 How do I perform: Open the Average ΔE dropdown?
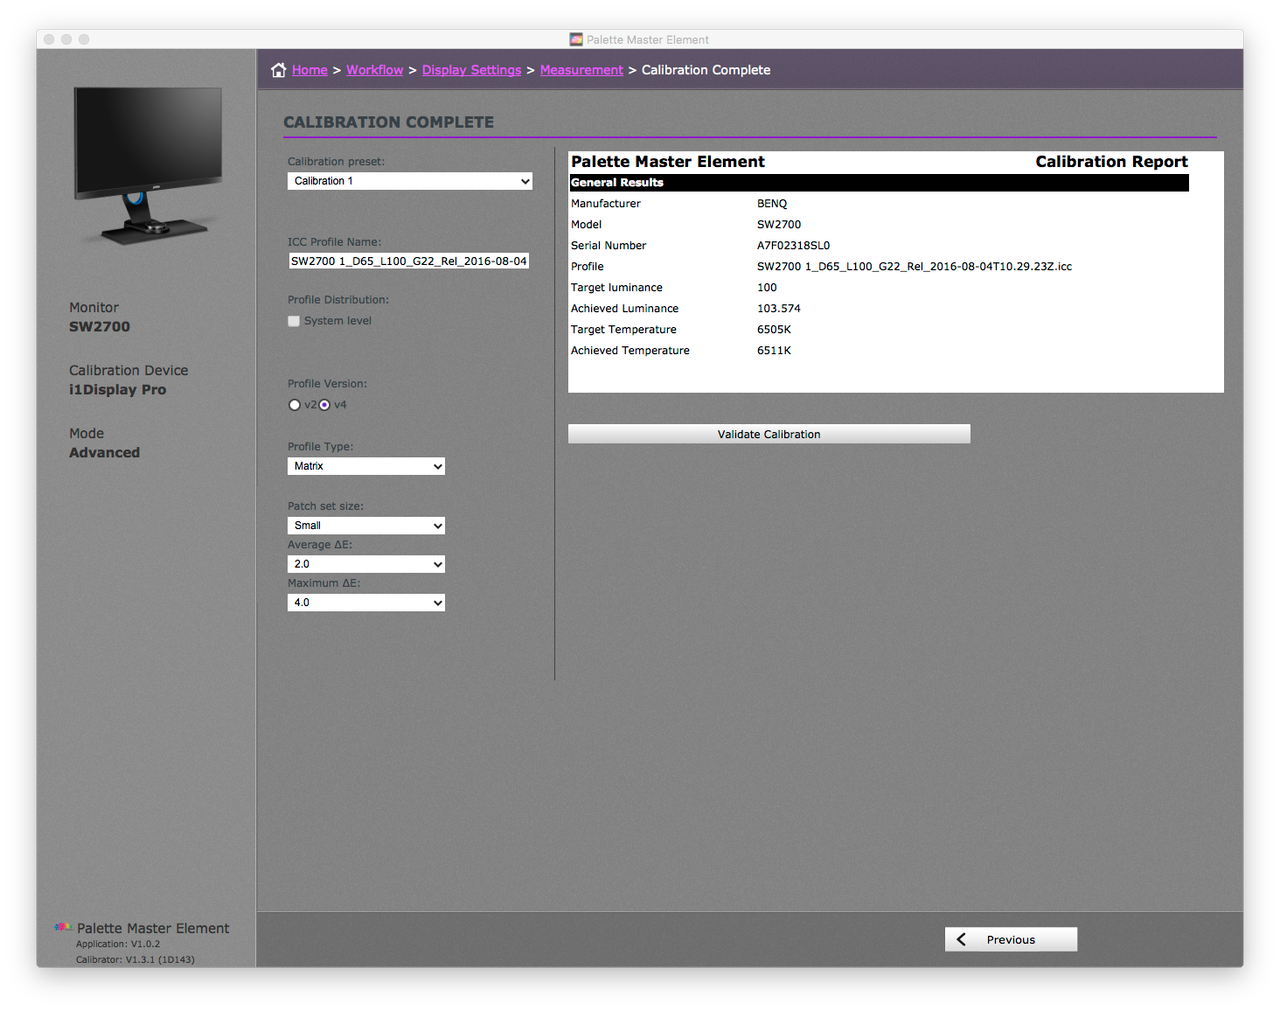366,564
